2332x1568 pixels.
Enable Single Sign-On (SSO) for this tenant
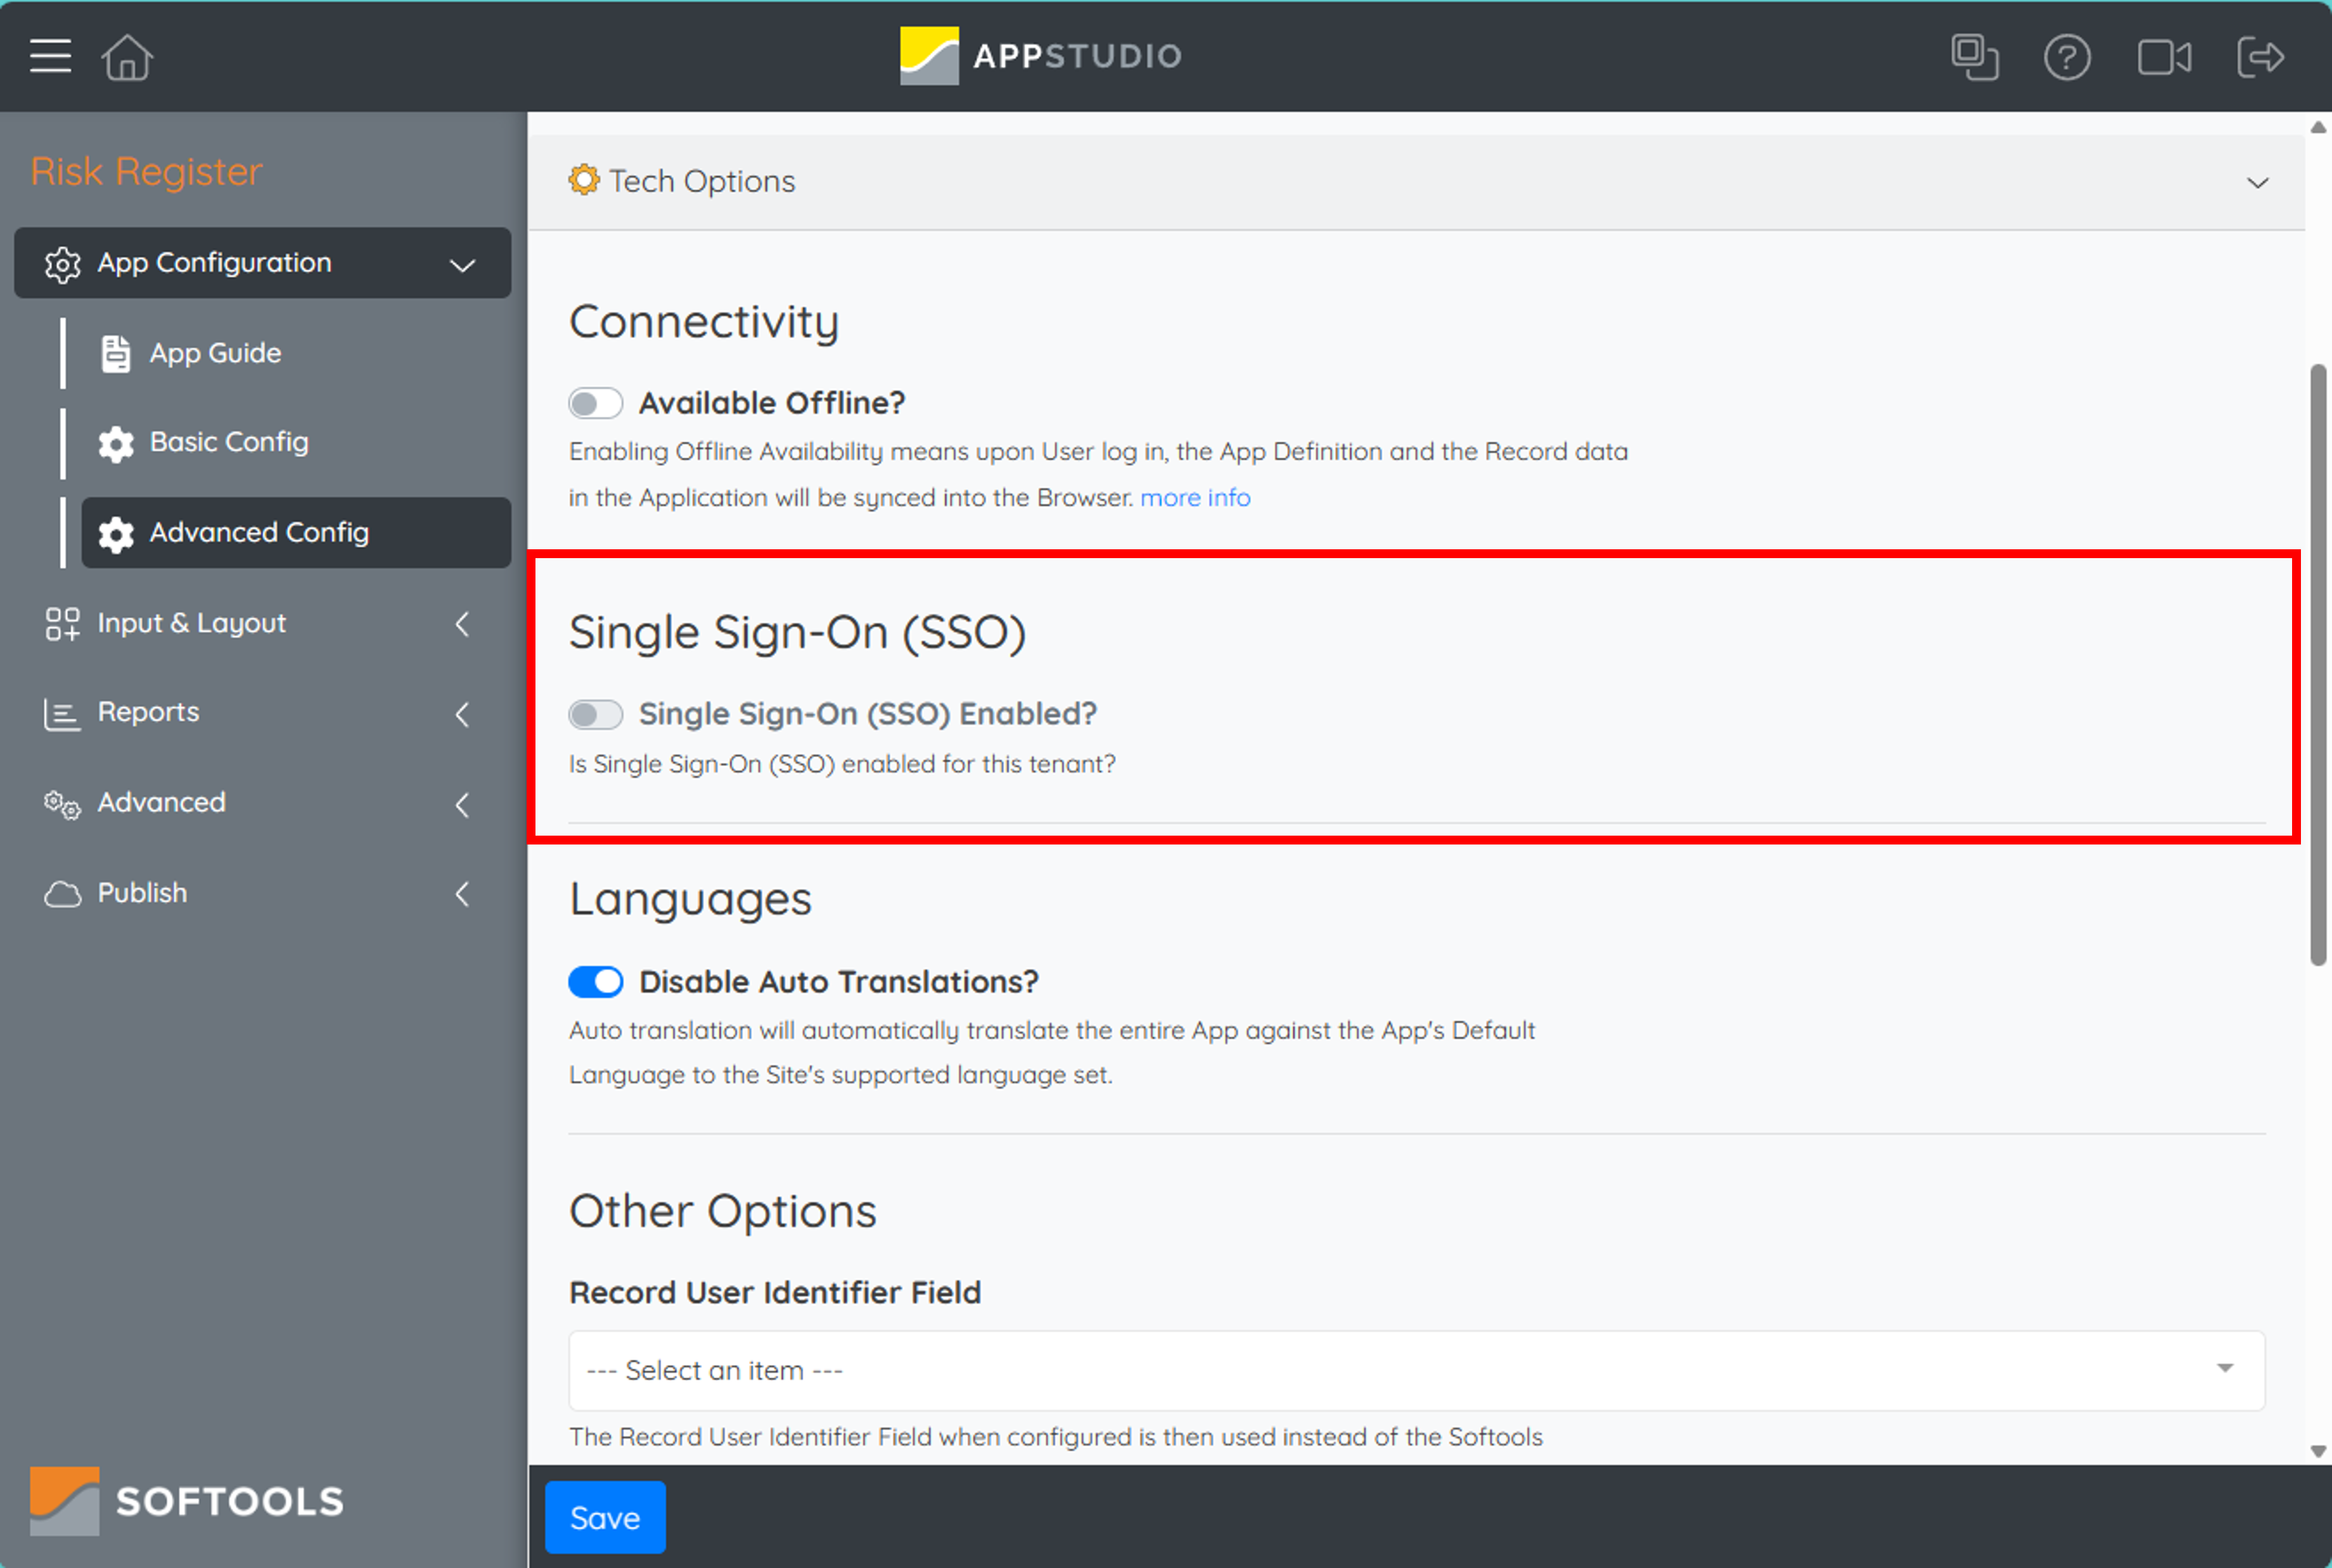pyautogui.click(x=595, y=714)
